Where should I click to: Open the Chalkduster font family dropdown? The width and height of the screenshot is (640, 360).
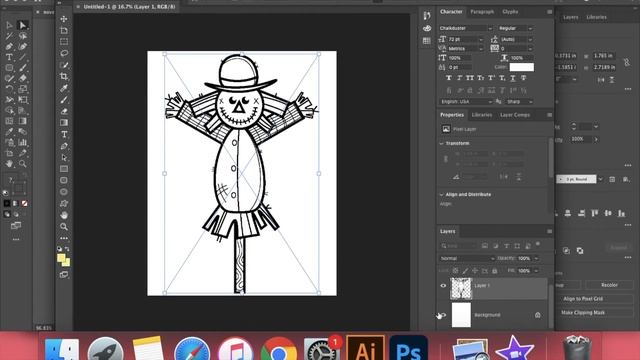click(466, 28)
